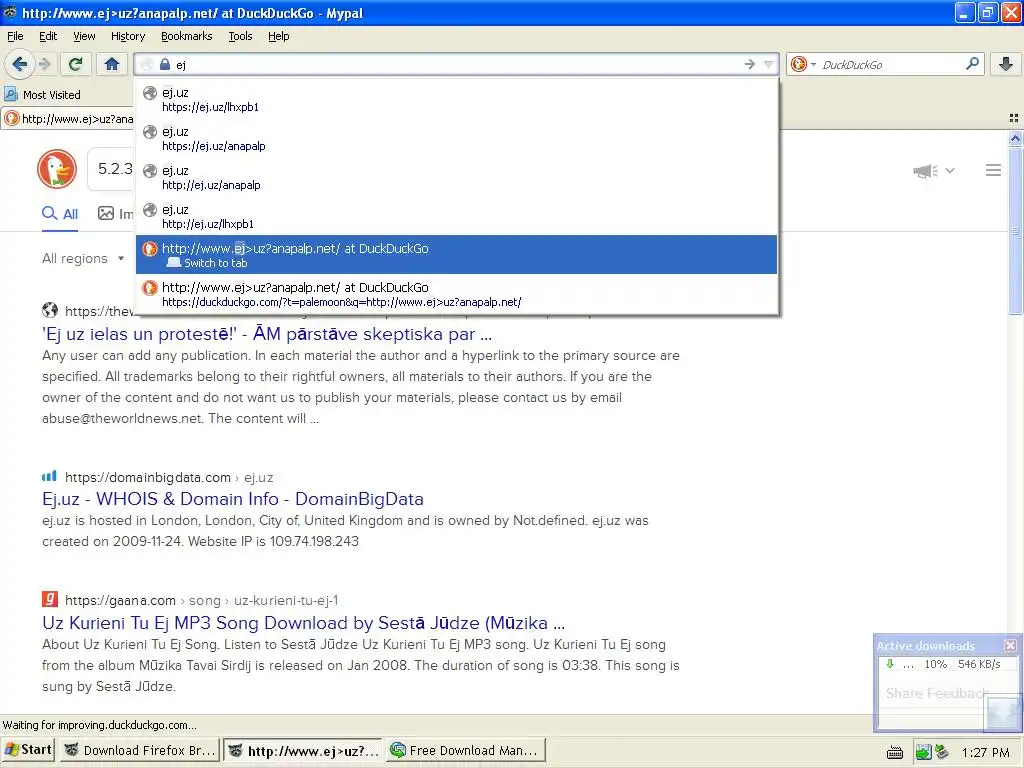
Task: Choose the highlighted Switch to tab suggestion
Action: [456, 255]
